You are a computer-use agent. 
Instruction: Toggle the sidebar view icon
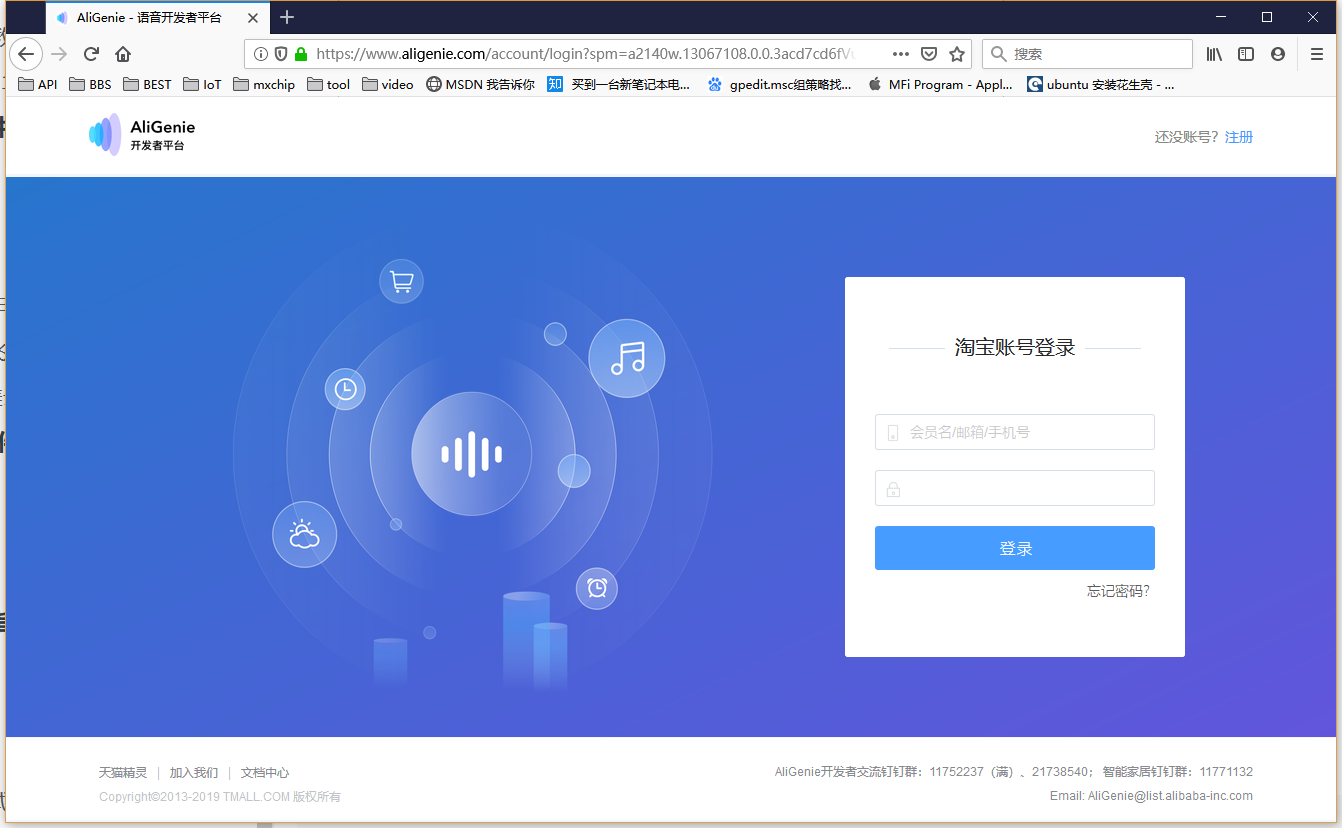pyautogui.click(x=1246, y=54)
